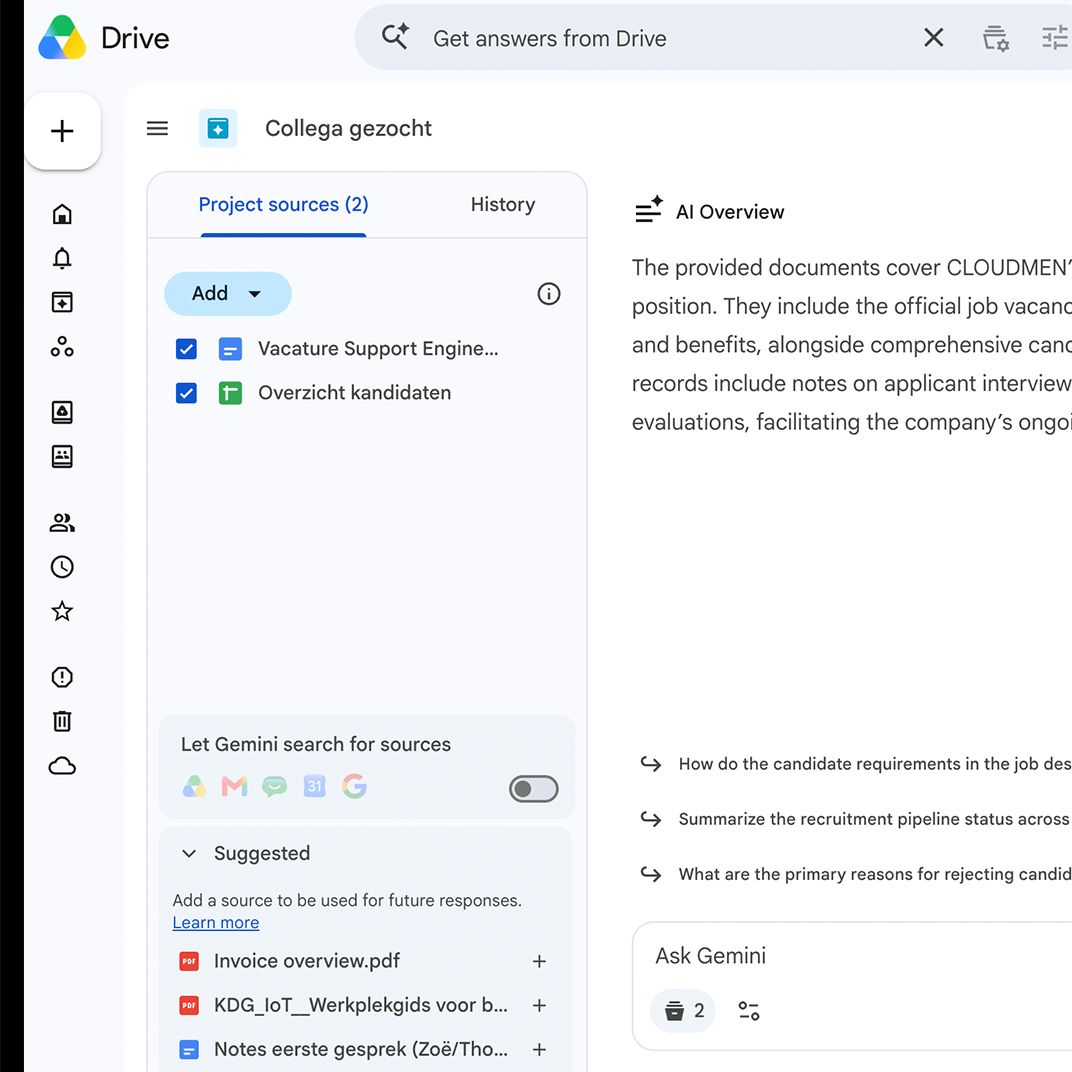Switch to the History tab
This screenshot has height=1072, width=1072.
502,204
